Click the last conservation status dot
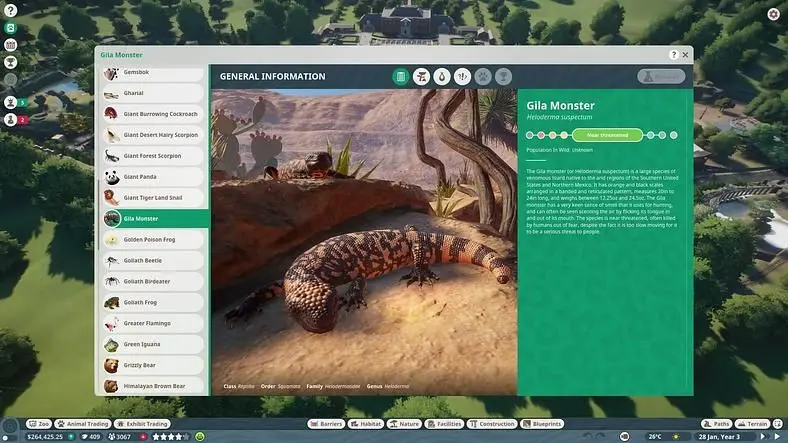 [673, 135]
